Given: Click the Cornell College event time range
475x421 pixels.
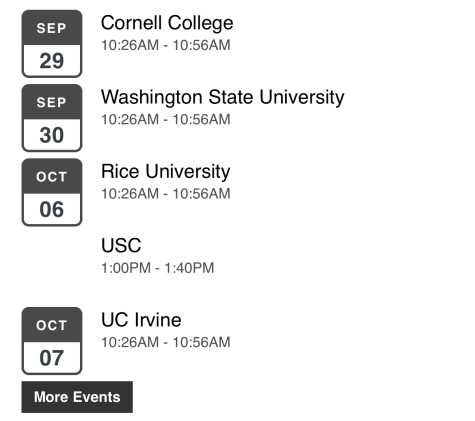Looking at the screenshot, I should 166,45.
